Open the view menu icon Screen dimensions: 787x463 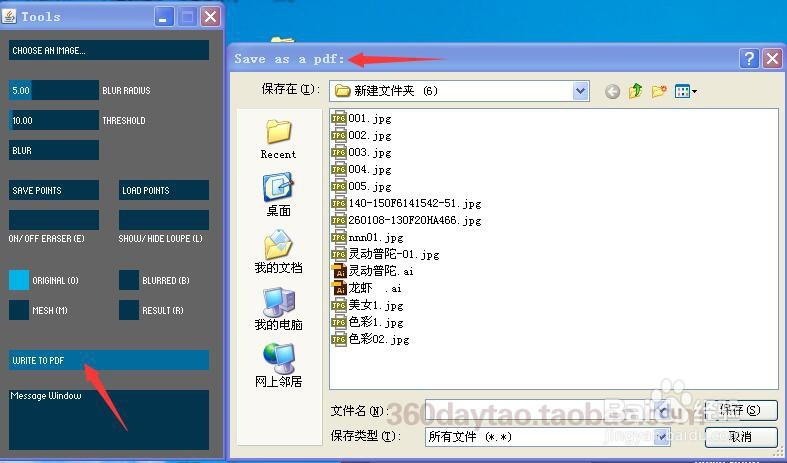point(686,91)
